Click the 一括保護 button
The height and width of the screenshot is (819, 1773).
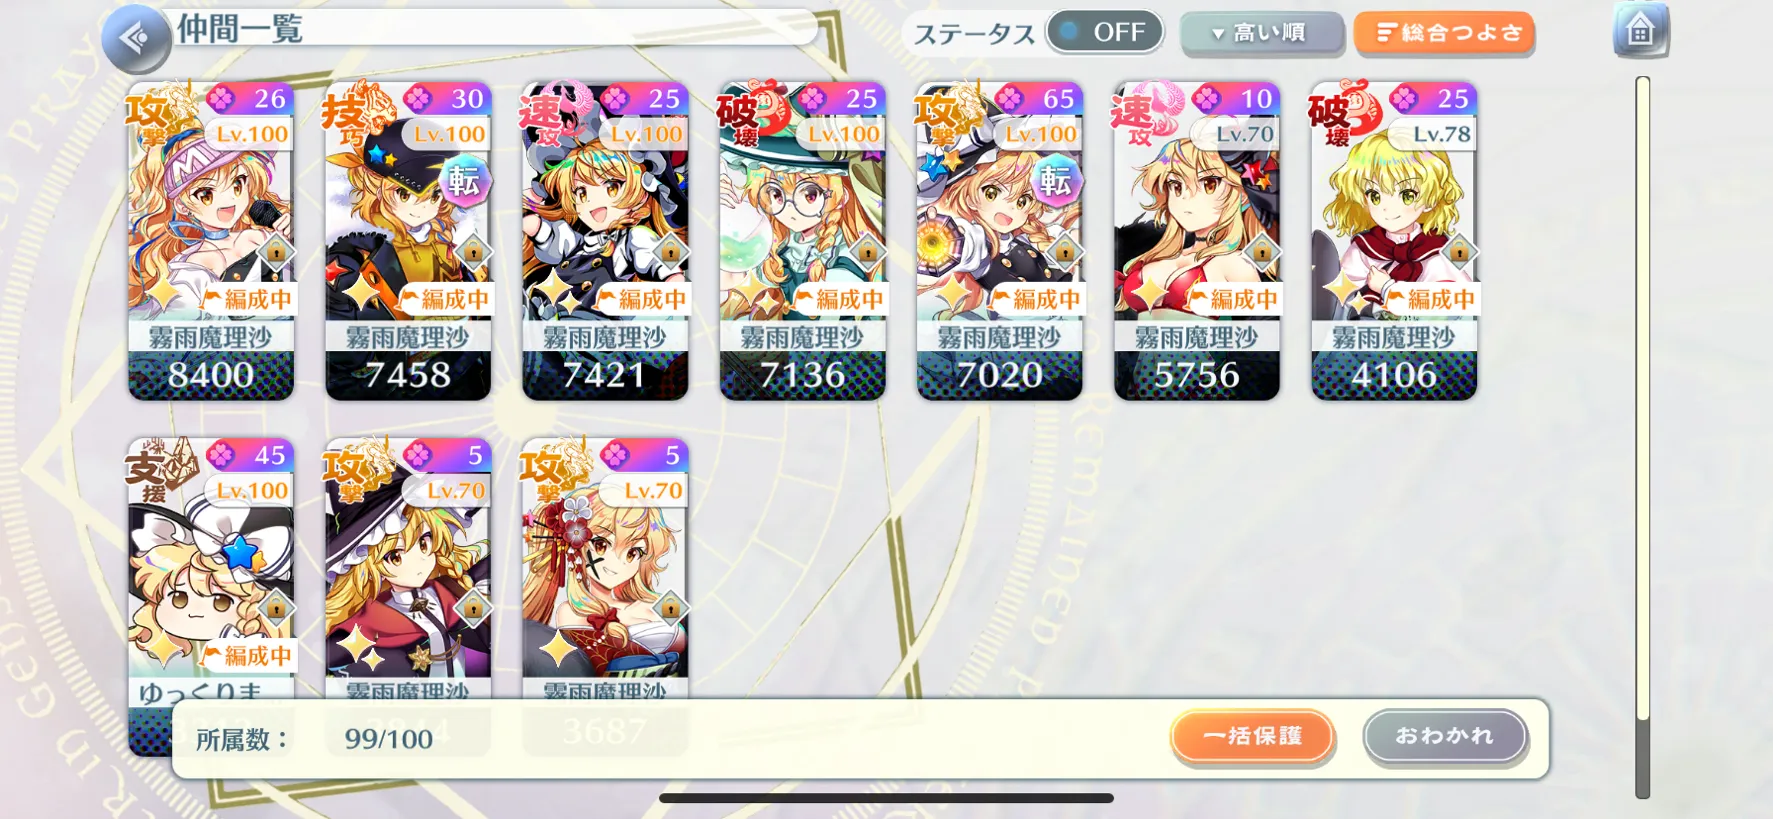(1253, 737)
